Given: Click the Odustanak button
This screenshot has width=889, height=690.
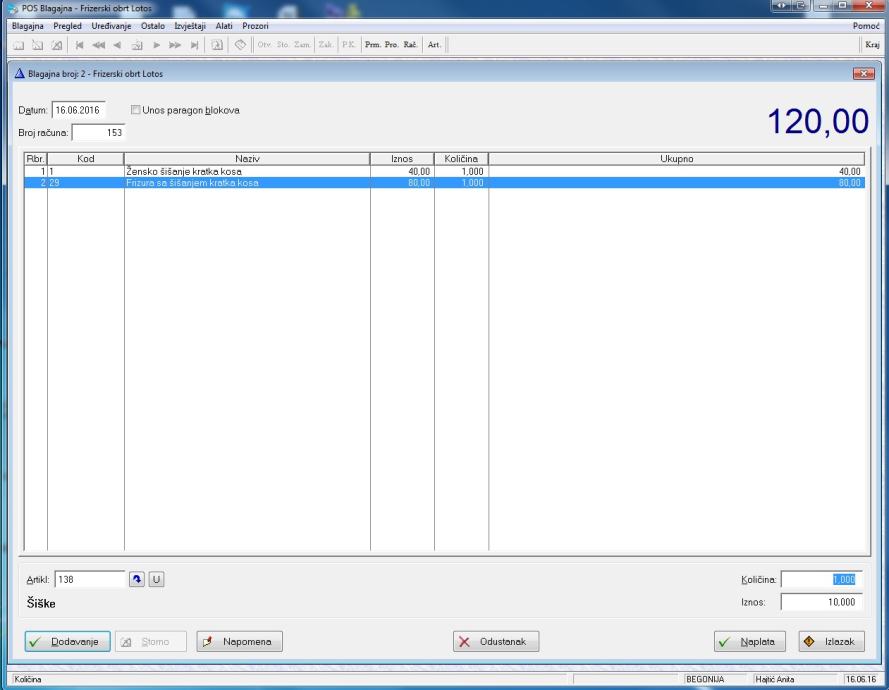Looking at the screenshot, I should coord(496,641).
